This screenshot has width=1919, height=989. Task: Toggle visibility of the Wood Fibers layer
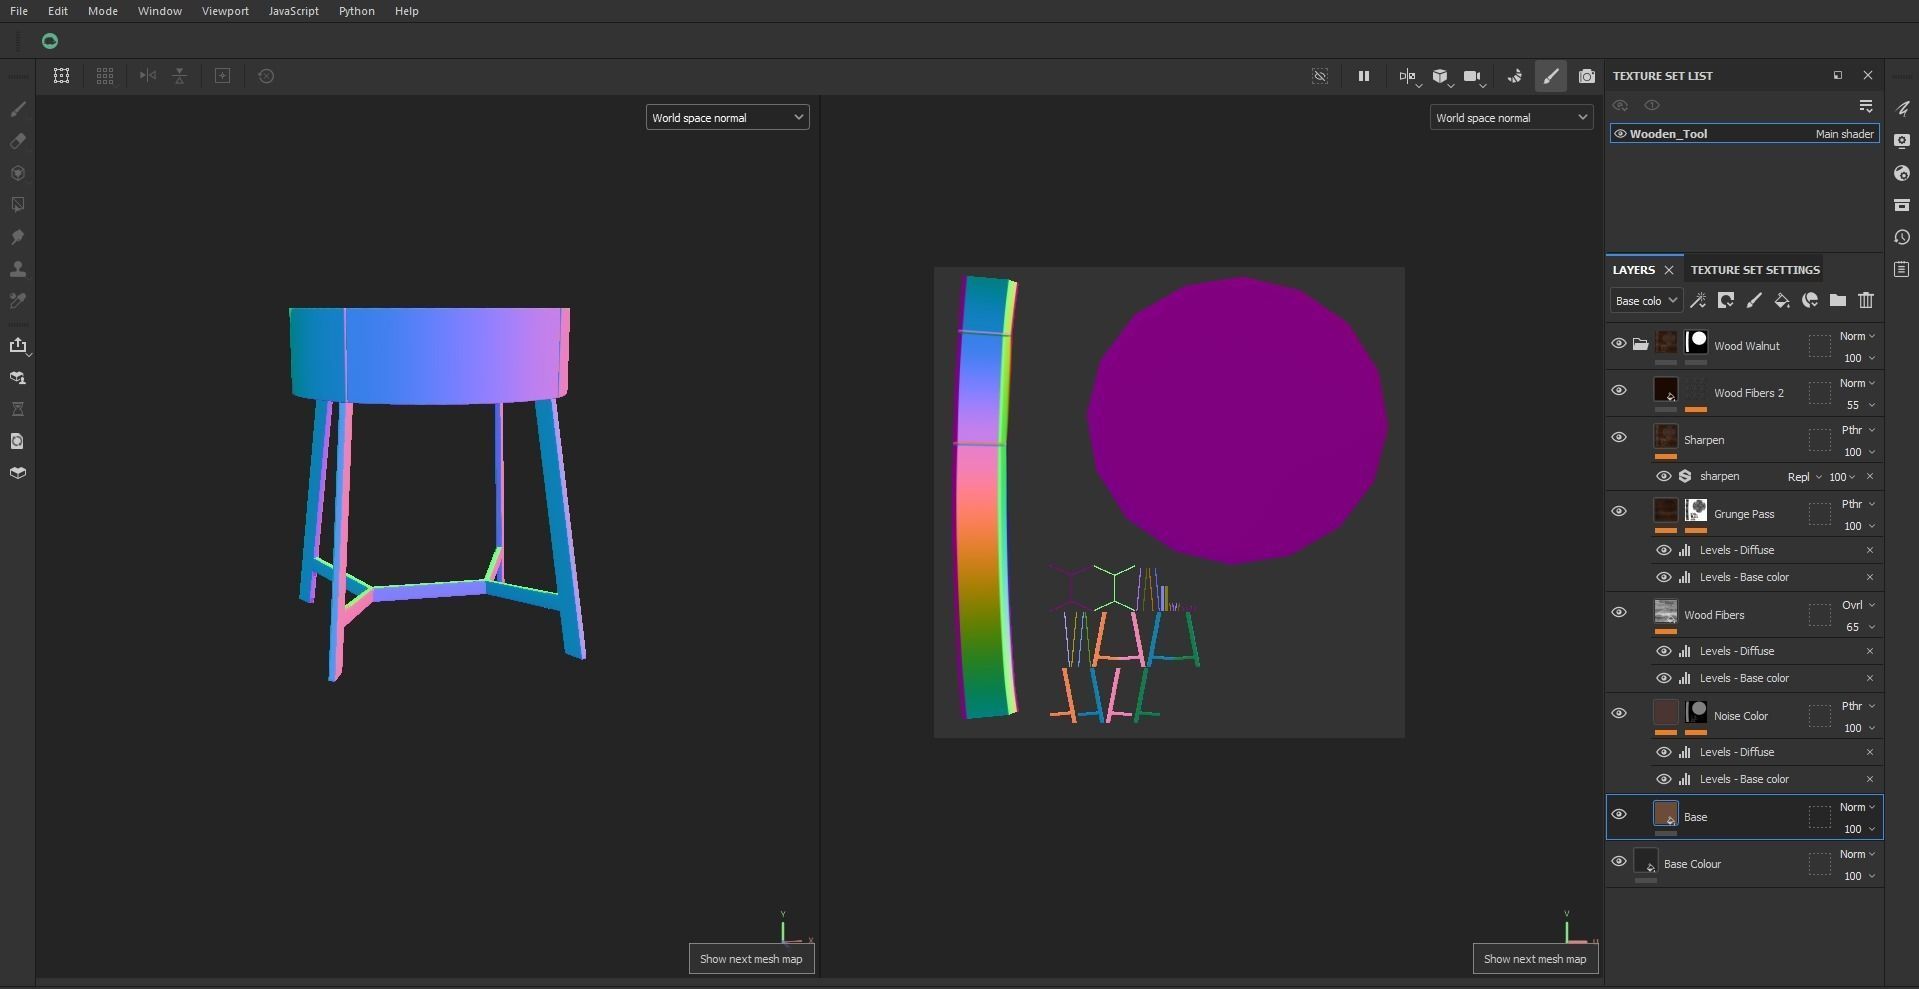[1619, 612]
